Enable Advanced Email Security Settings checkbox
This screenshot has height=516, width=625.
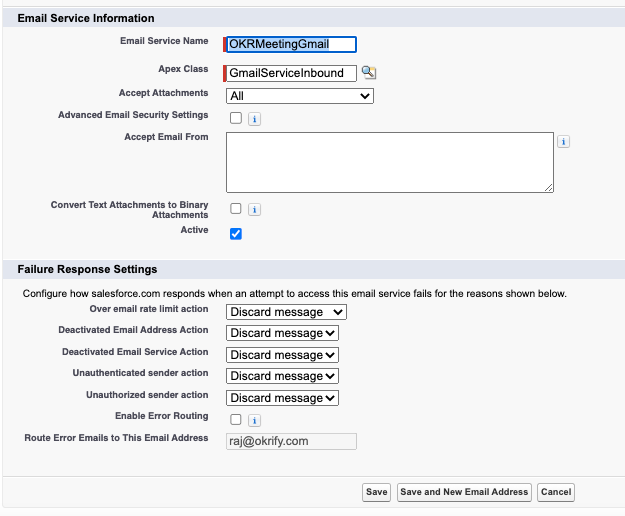click(x=235, y=118)
